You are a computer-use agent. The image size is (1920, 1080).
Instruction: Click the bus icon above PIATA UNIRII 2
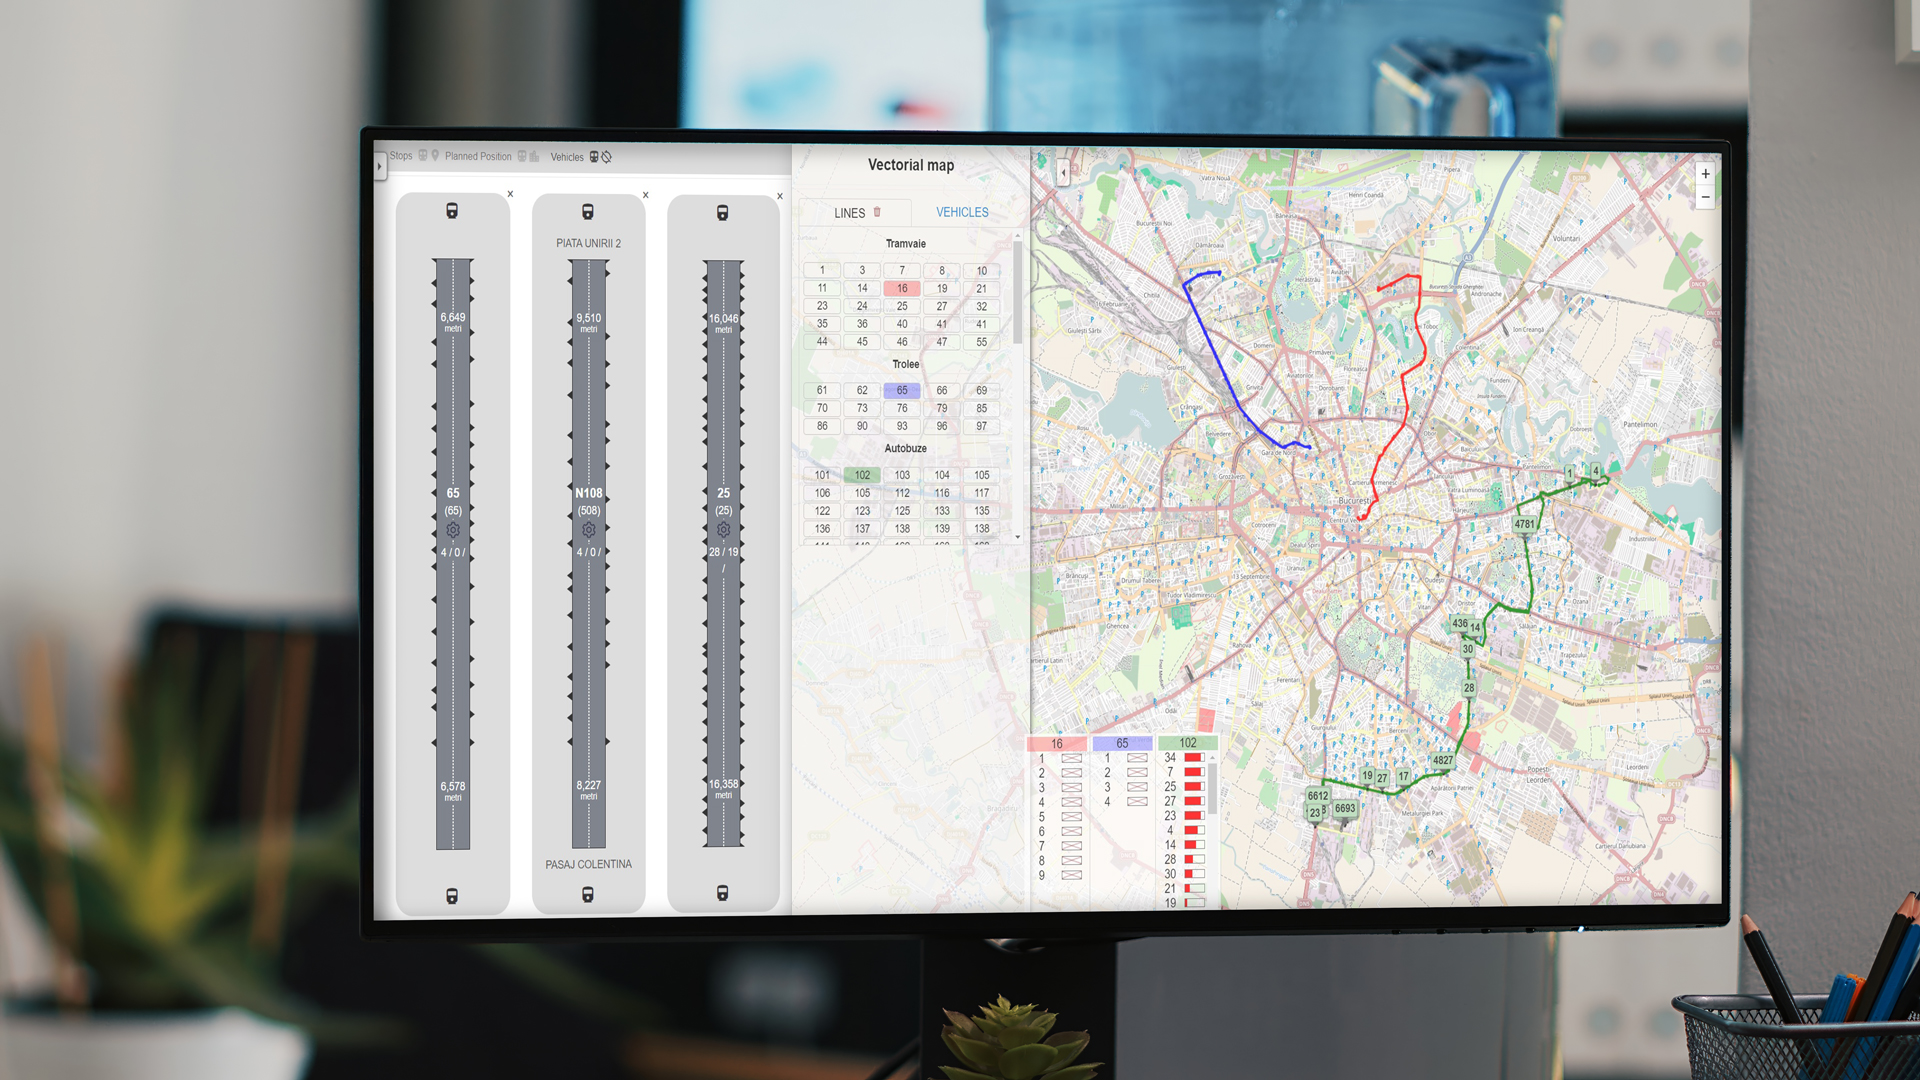[588, 212]
